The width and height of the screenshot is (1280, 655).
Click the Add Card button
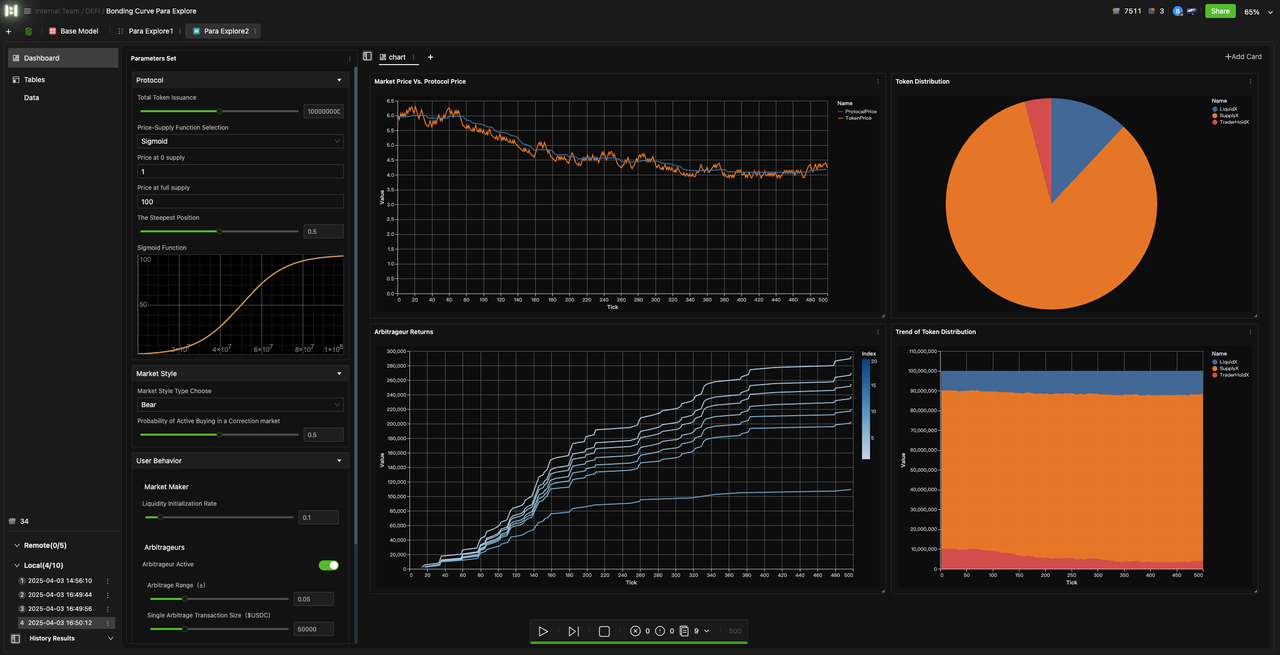click(1243, 57)
